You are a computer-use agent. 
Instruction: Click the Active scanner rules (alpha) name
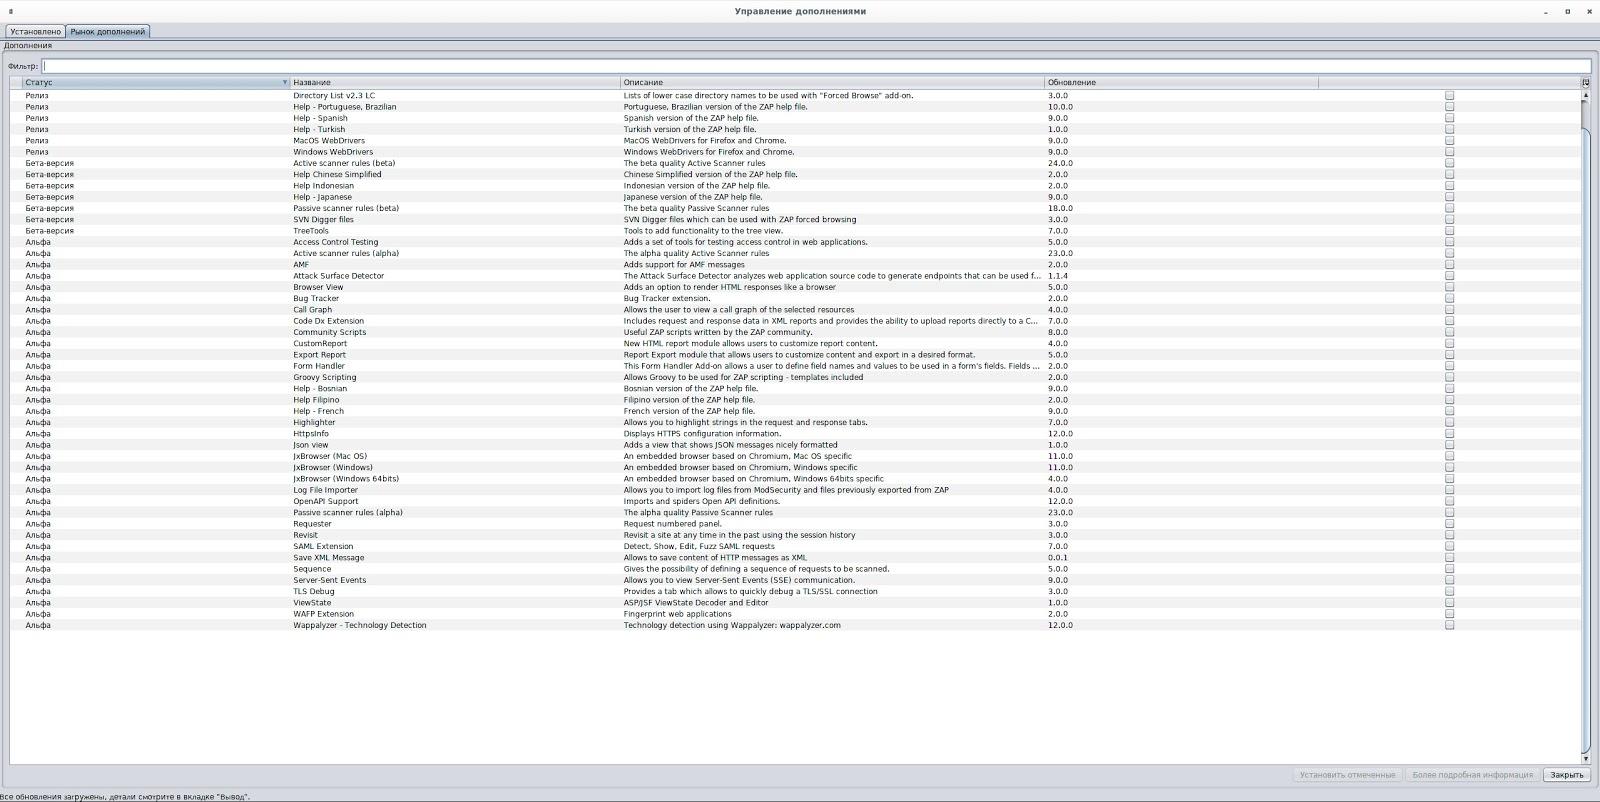[346, 253]
